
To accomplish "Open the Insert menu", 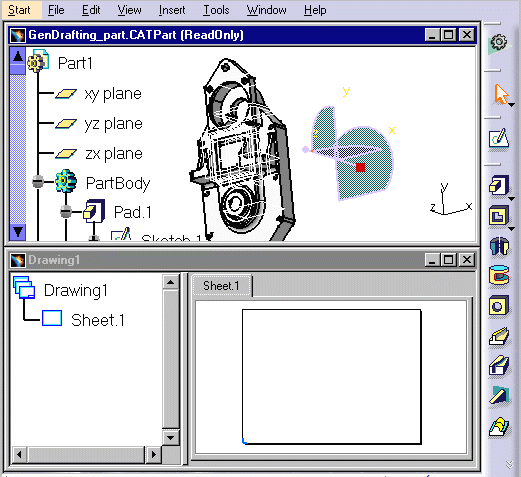I will pyautogui.click(x=172, y=10).
